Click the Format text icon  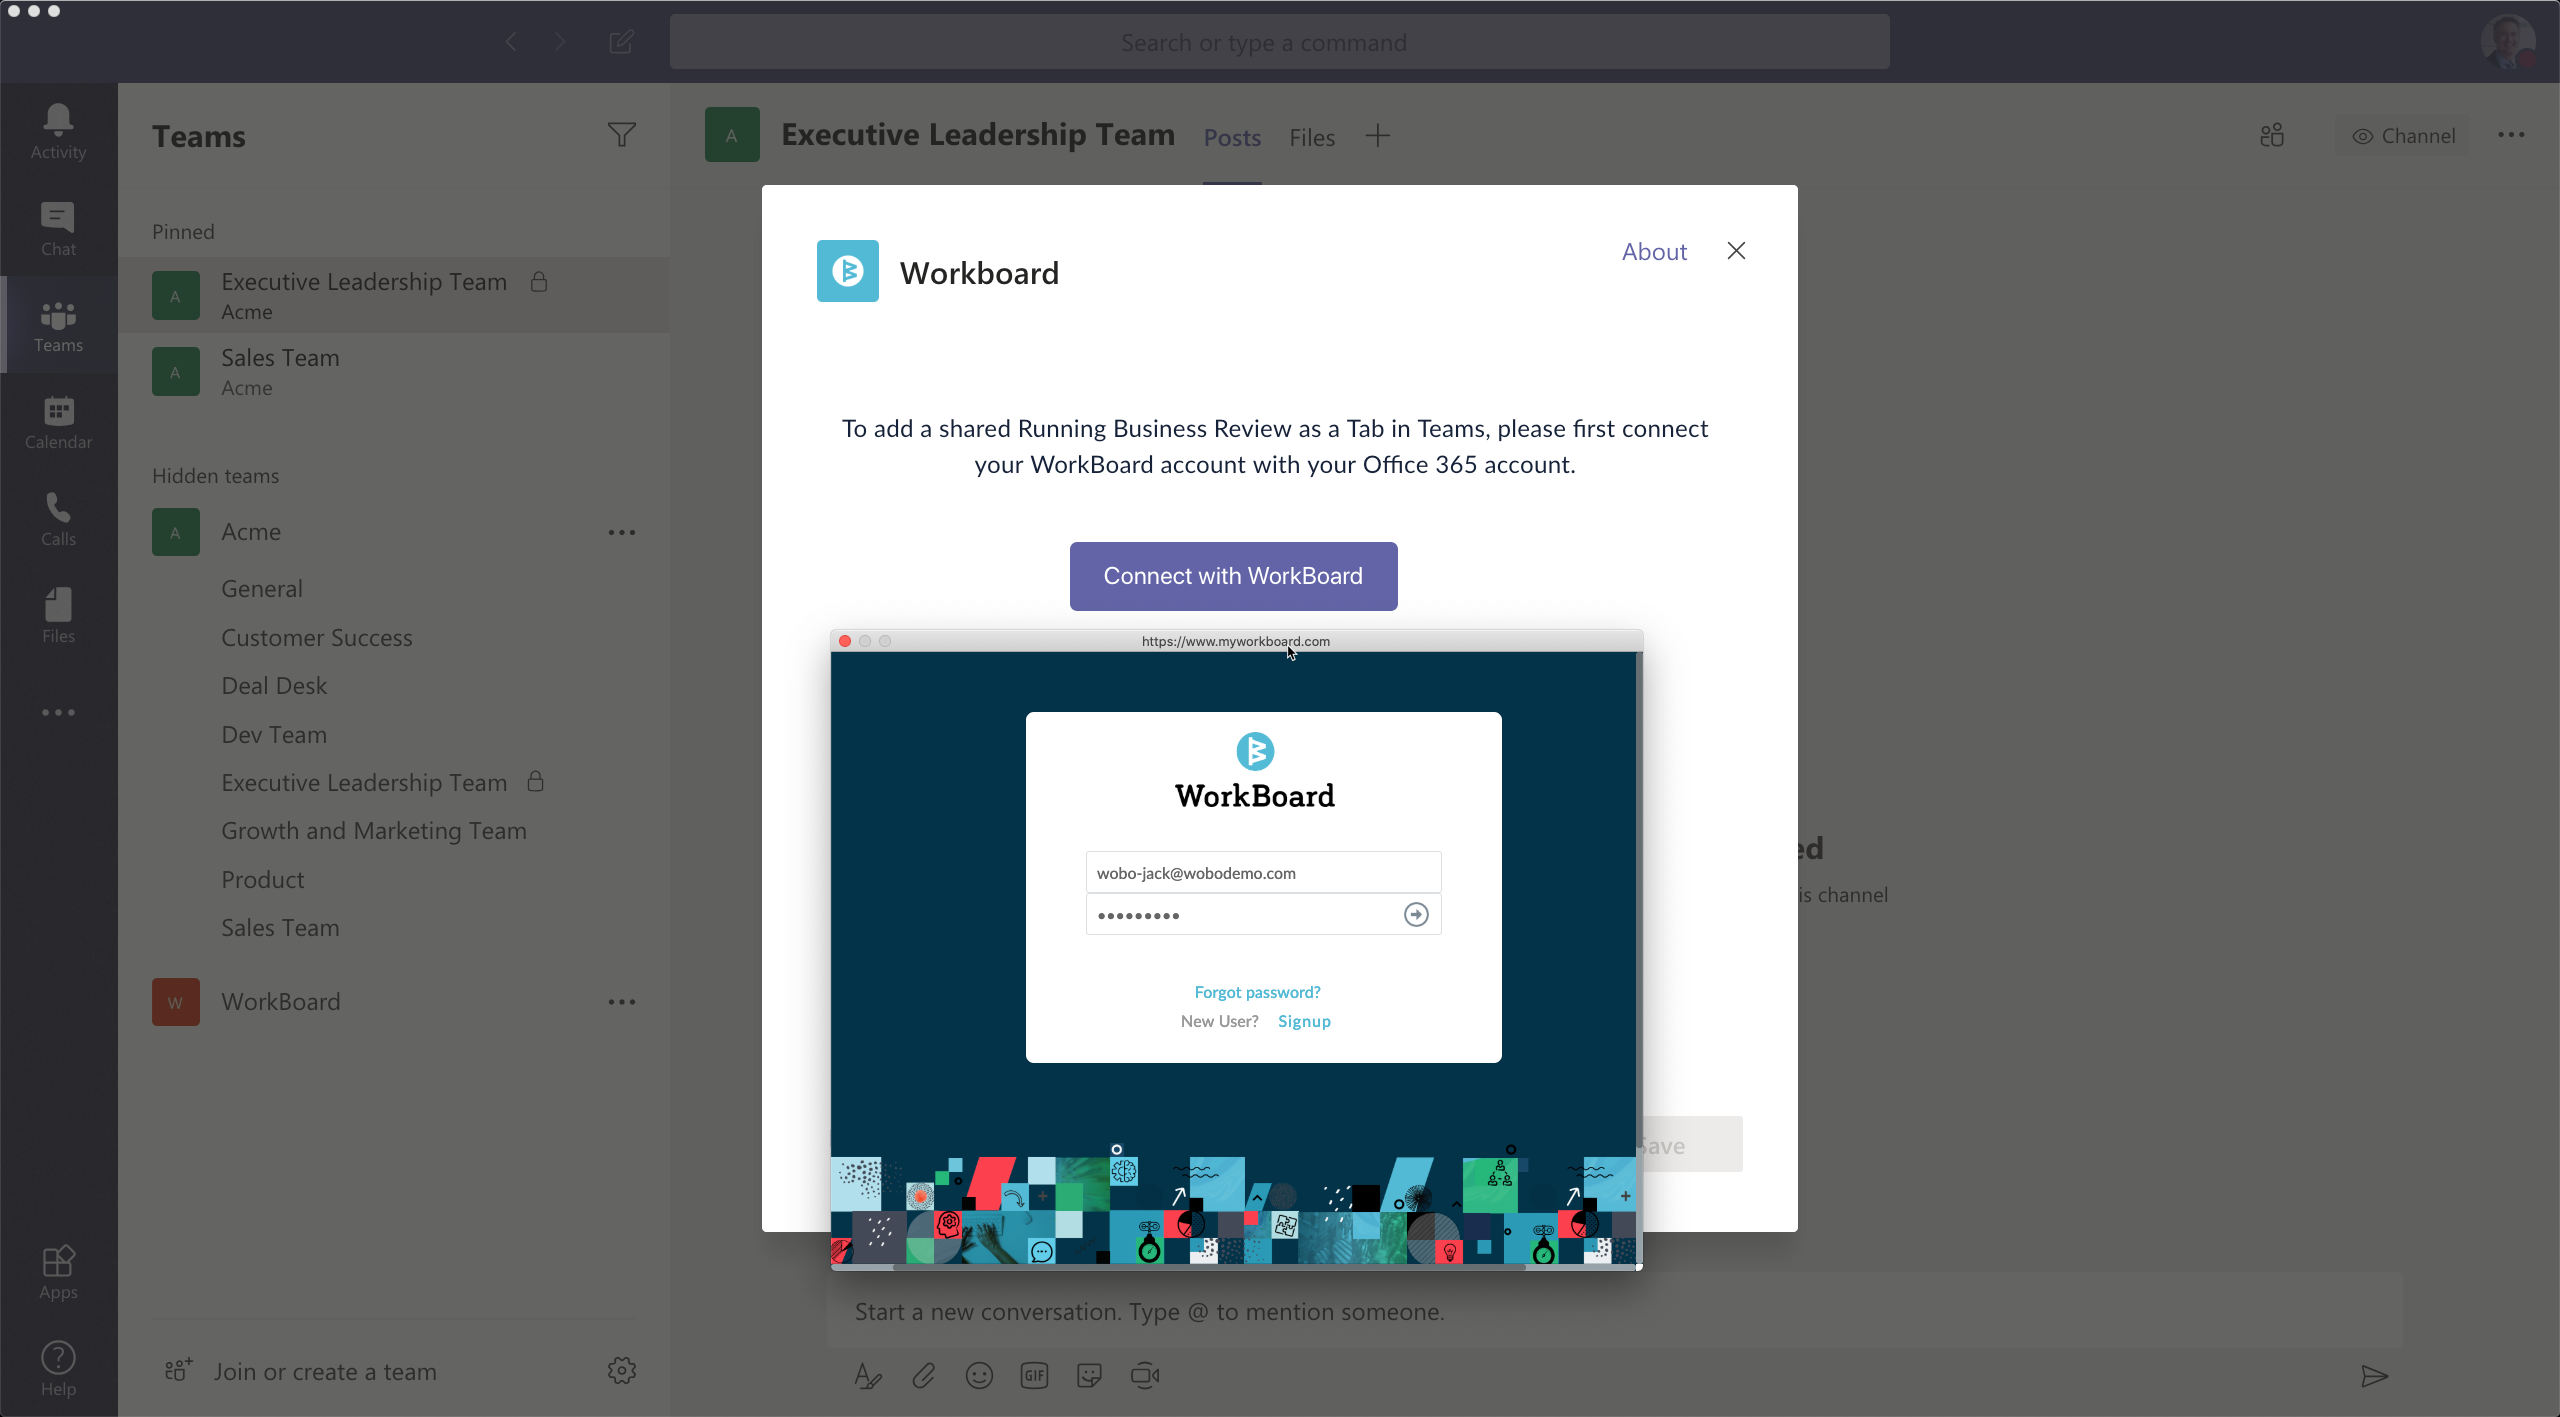click(868, 1376)
